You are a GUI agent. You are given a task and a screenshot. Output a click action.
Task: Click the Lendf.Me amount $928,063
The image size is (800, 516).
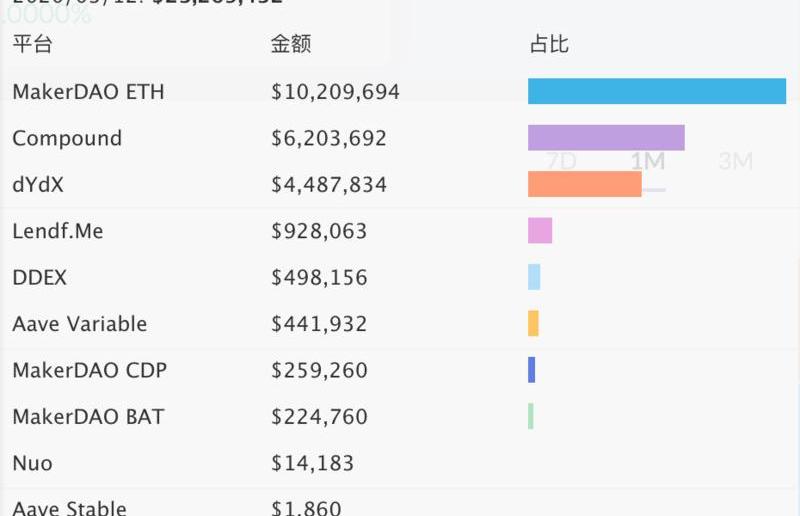click(319, 231)
